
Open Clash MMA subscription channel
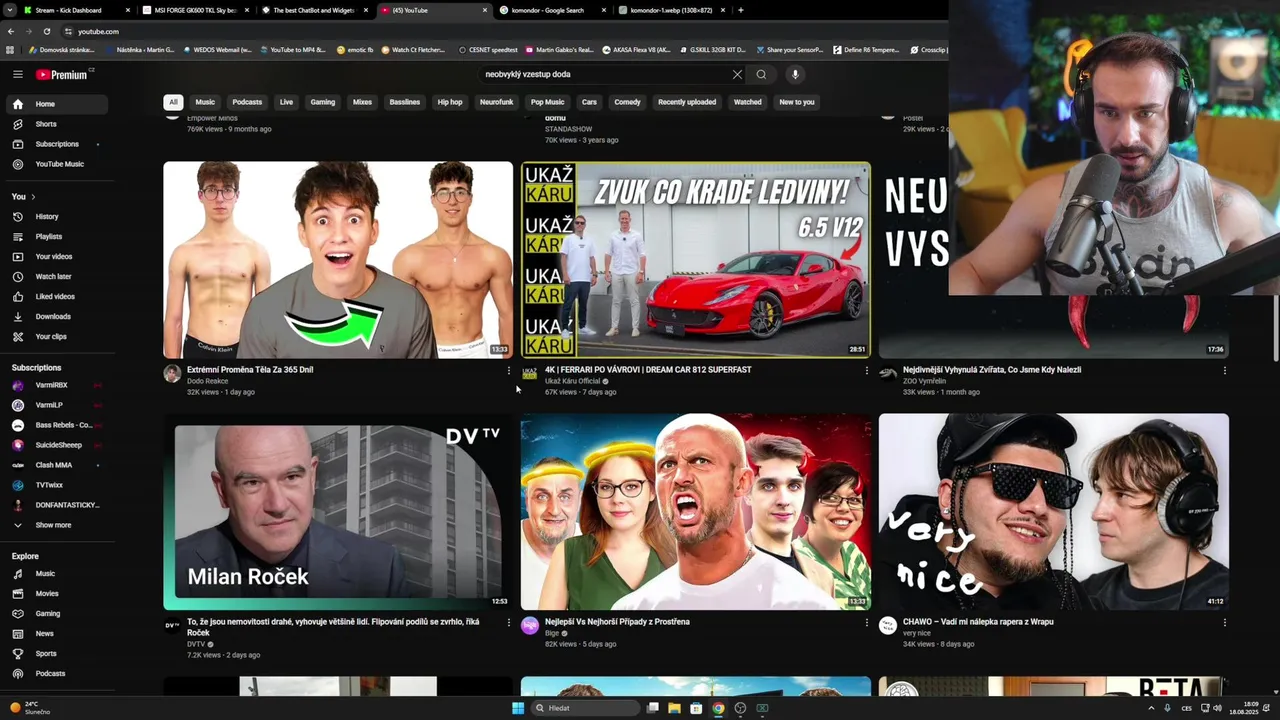point(56,465)
